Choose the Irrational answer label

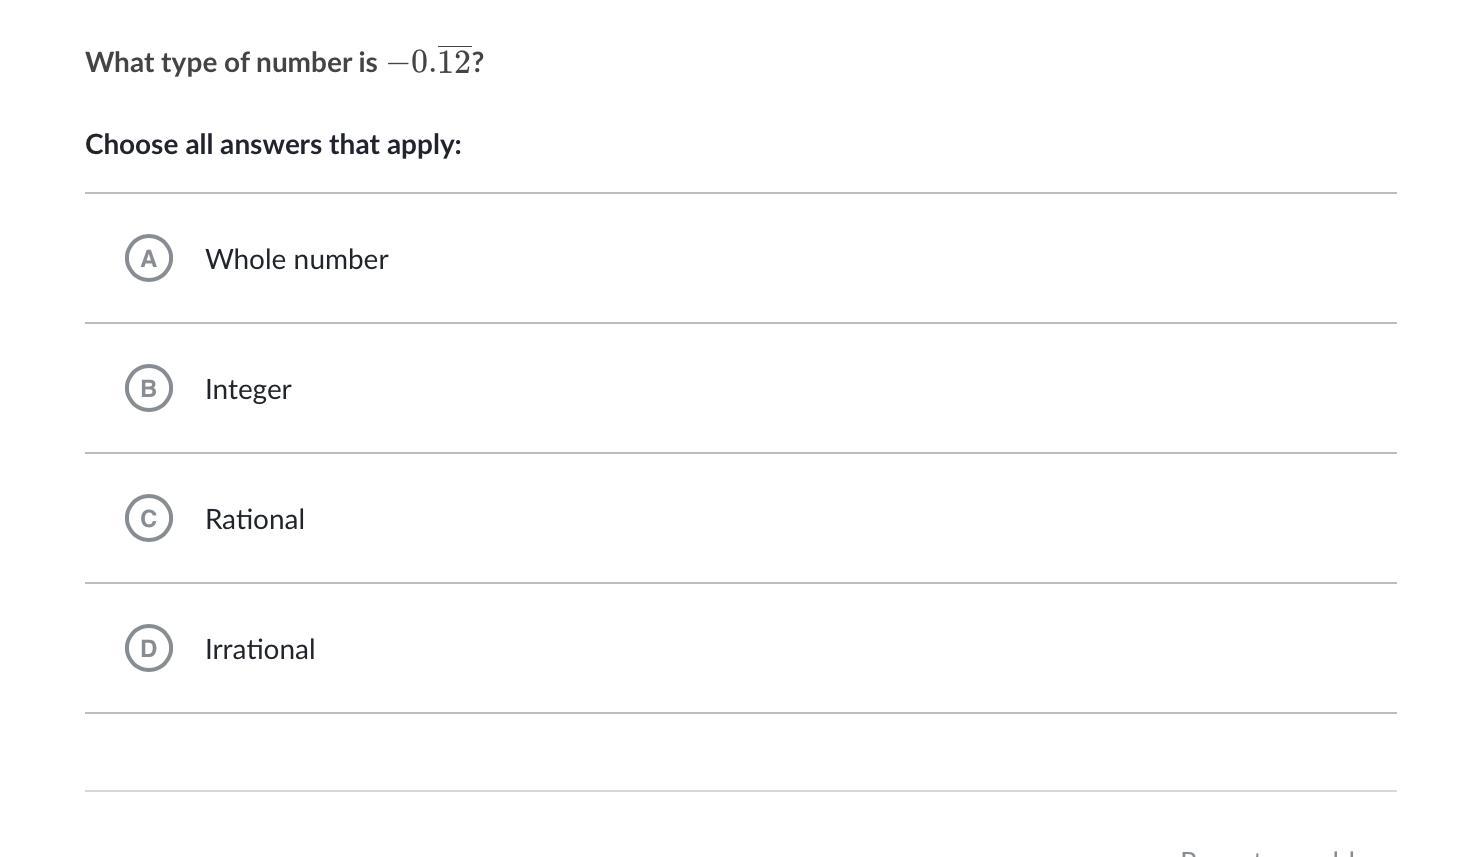[x=260, y=649]
